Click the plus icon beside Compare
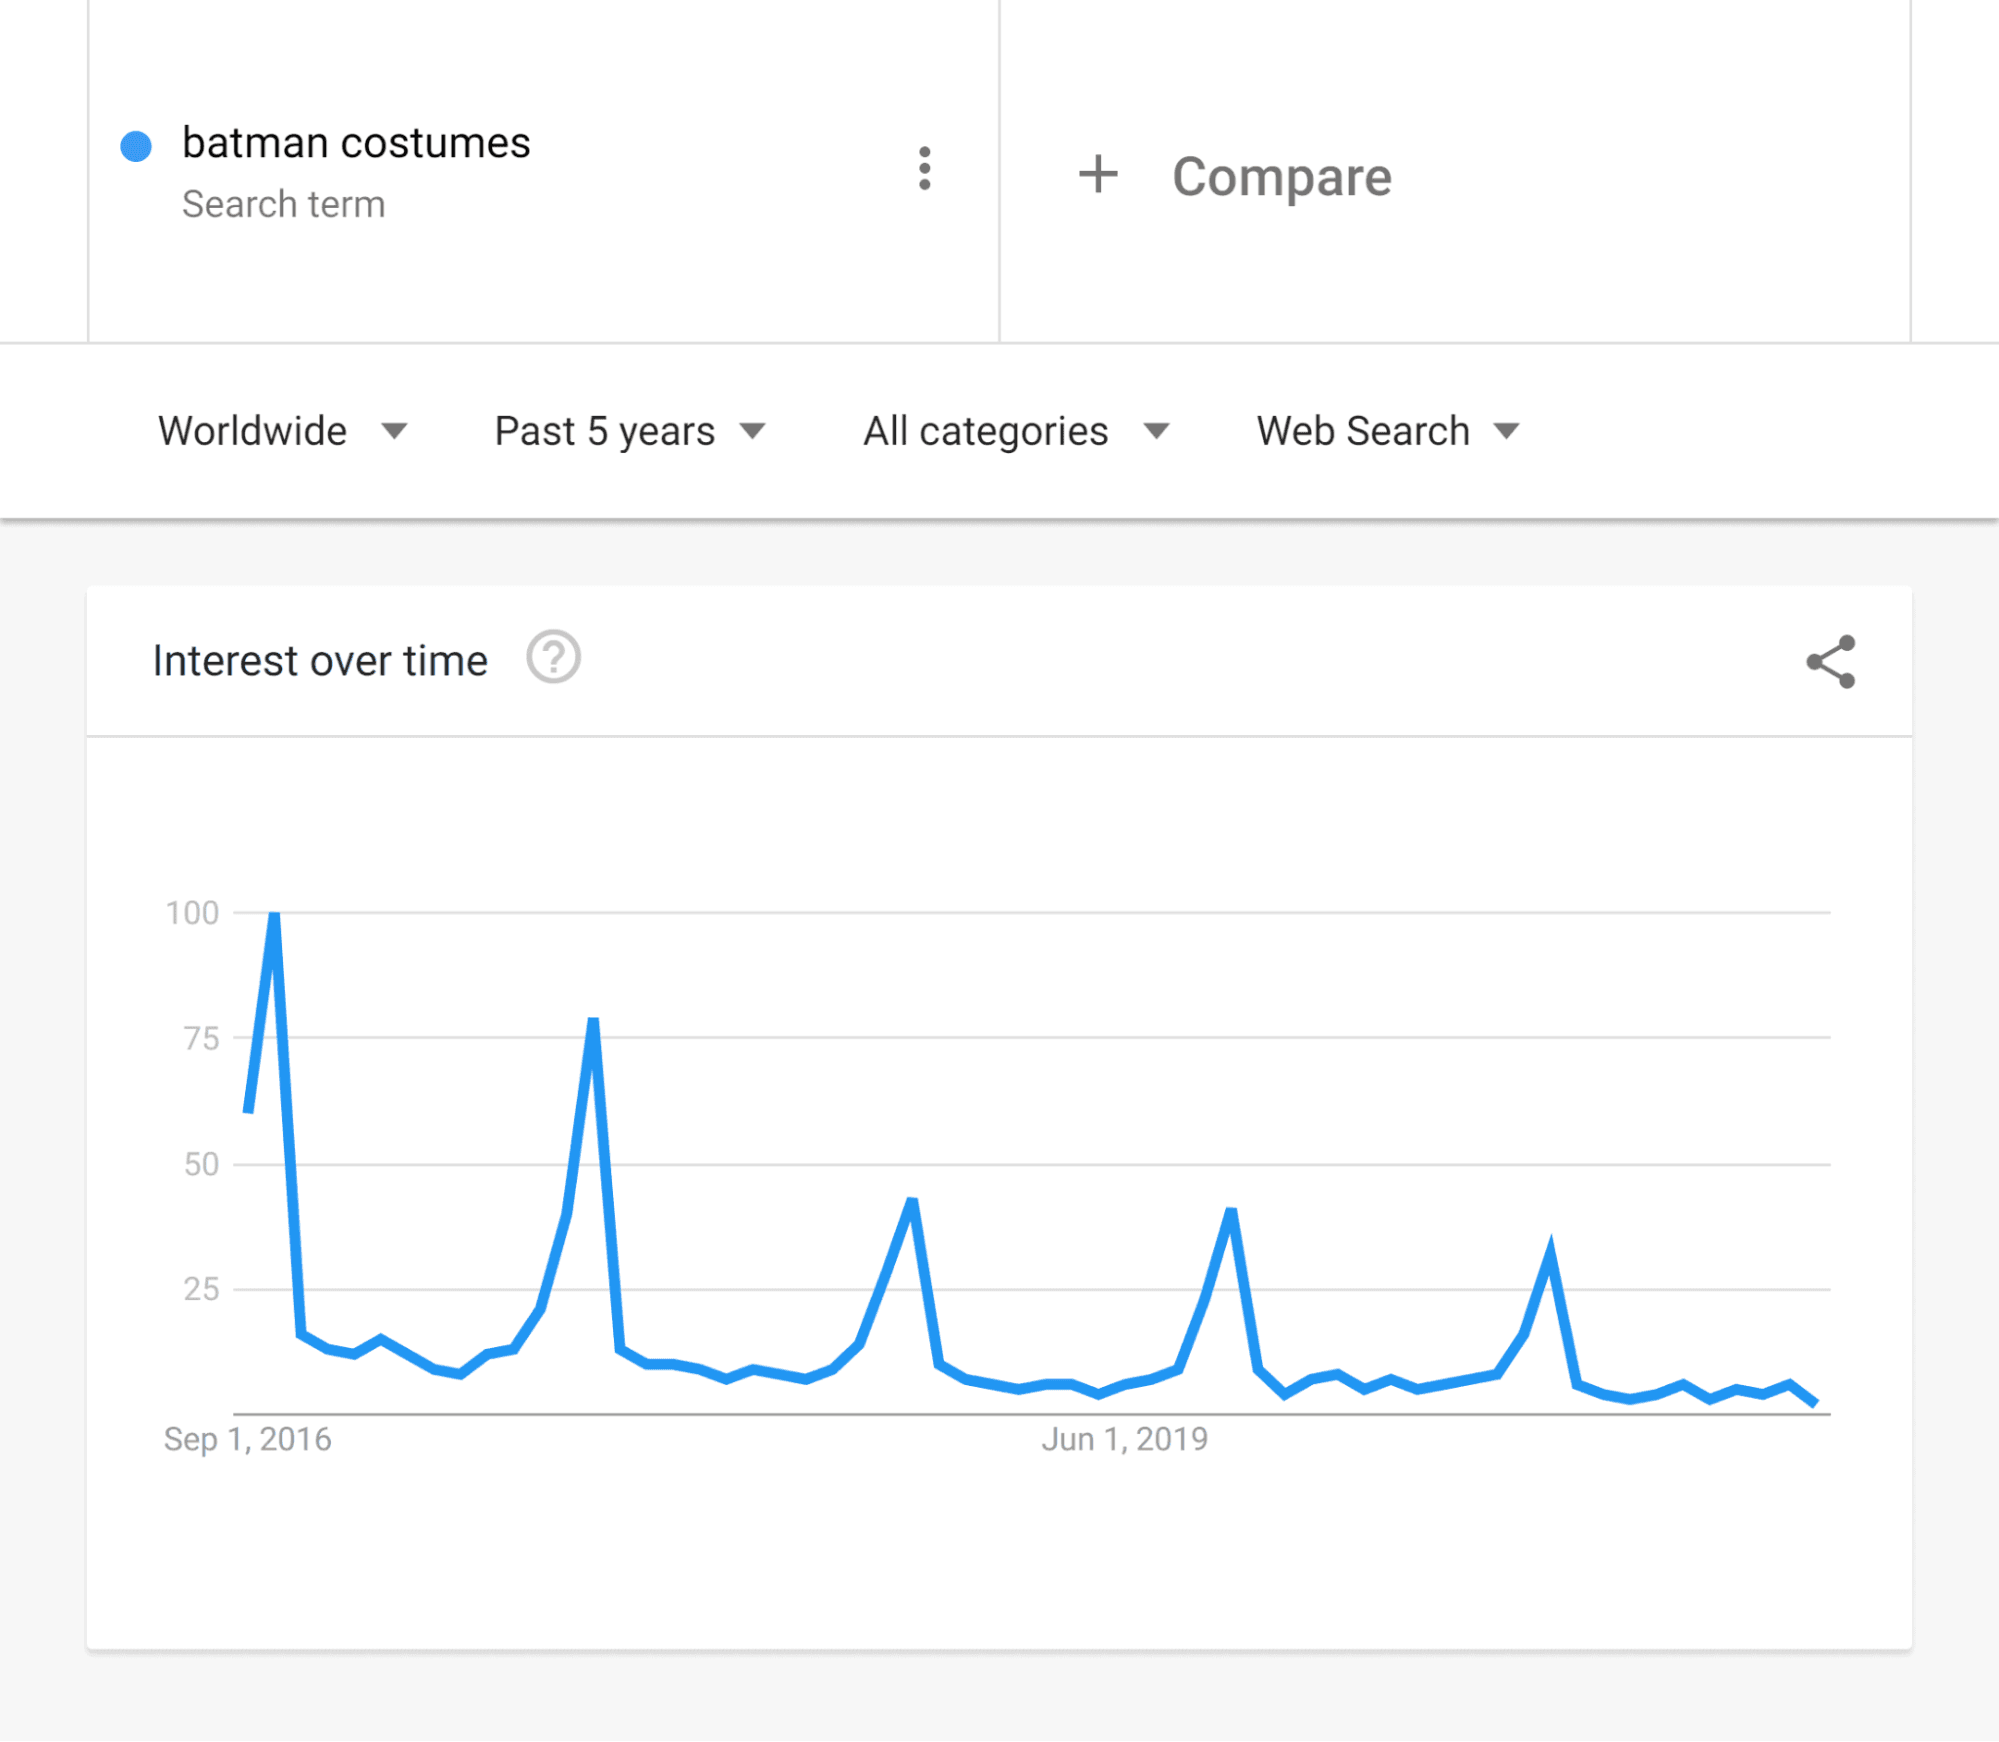Image resolution: width=1999 pixels, height=1742 pixels. click(1097, 174)
